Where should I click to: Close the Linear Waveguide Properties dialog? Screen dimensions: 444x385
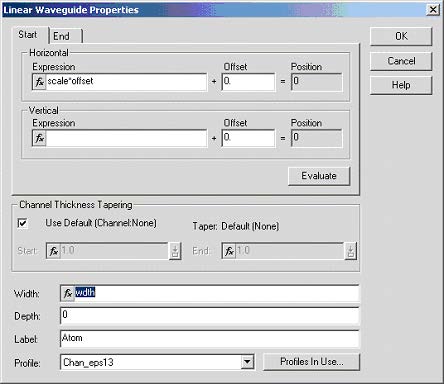433,9
